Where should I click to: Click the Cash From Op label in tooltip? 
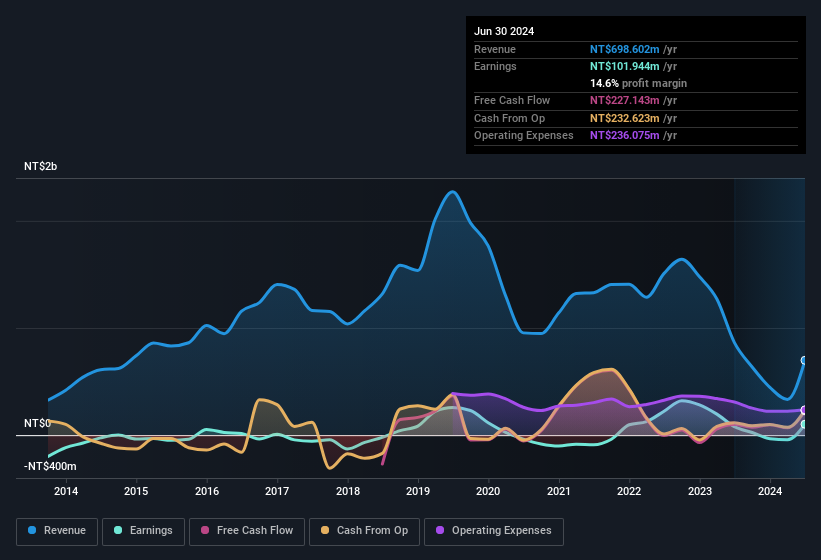click(509, 118)
